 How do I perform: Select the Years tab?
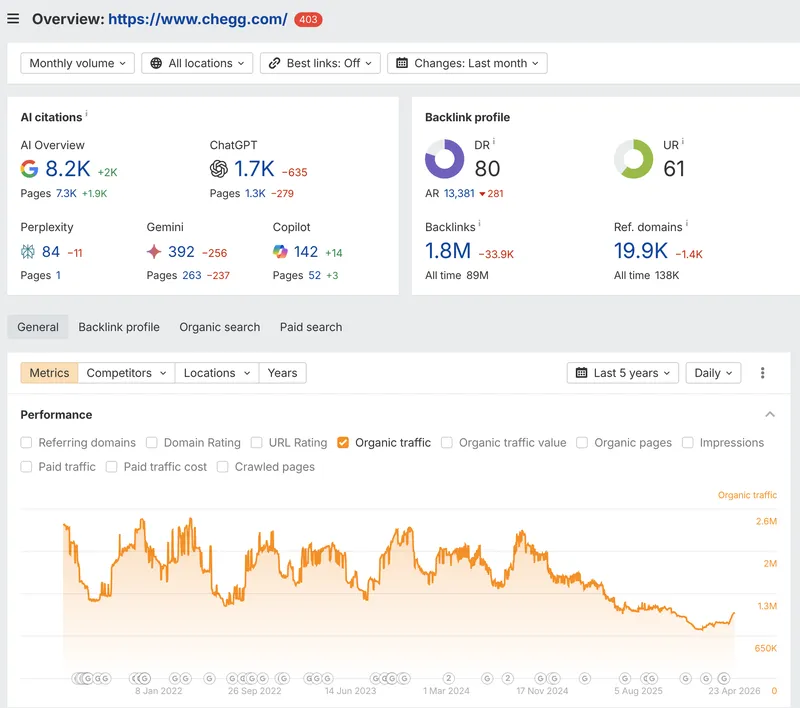click(x=282, y=373)
